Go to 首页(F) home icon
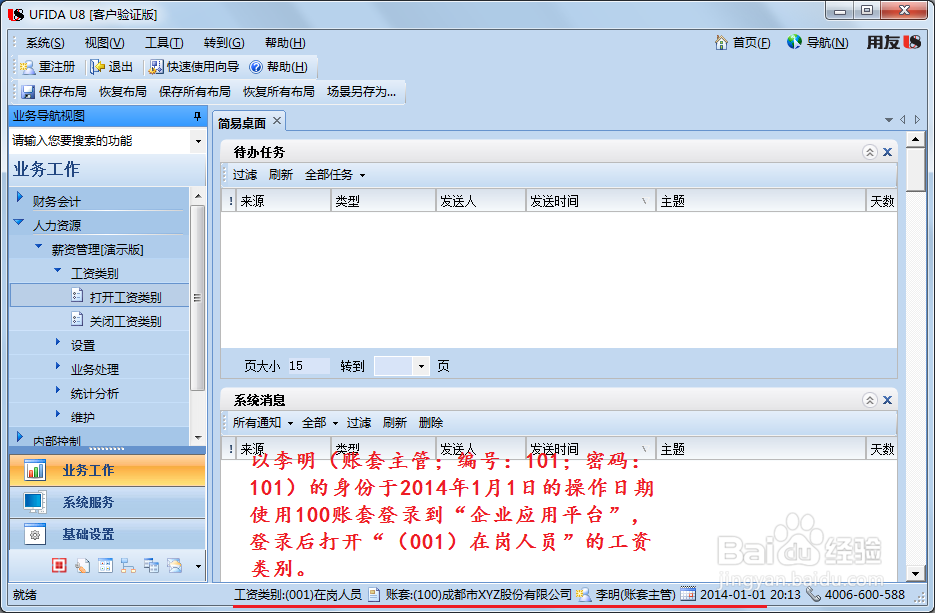This screenshot has height=613, width=935. click(722, 42)
